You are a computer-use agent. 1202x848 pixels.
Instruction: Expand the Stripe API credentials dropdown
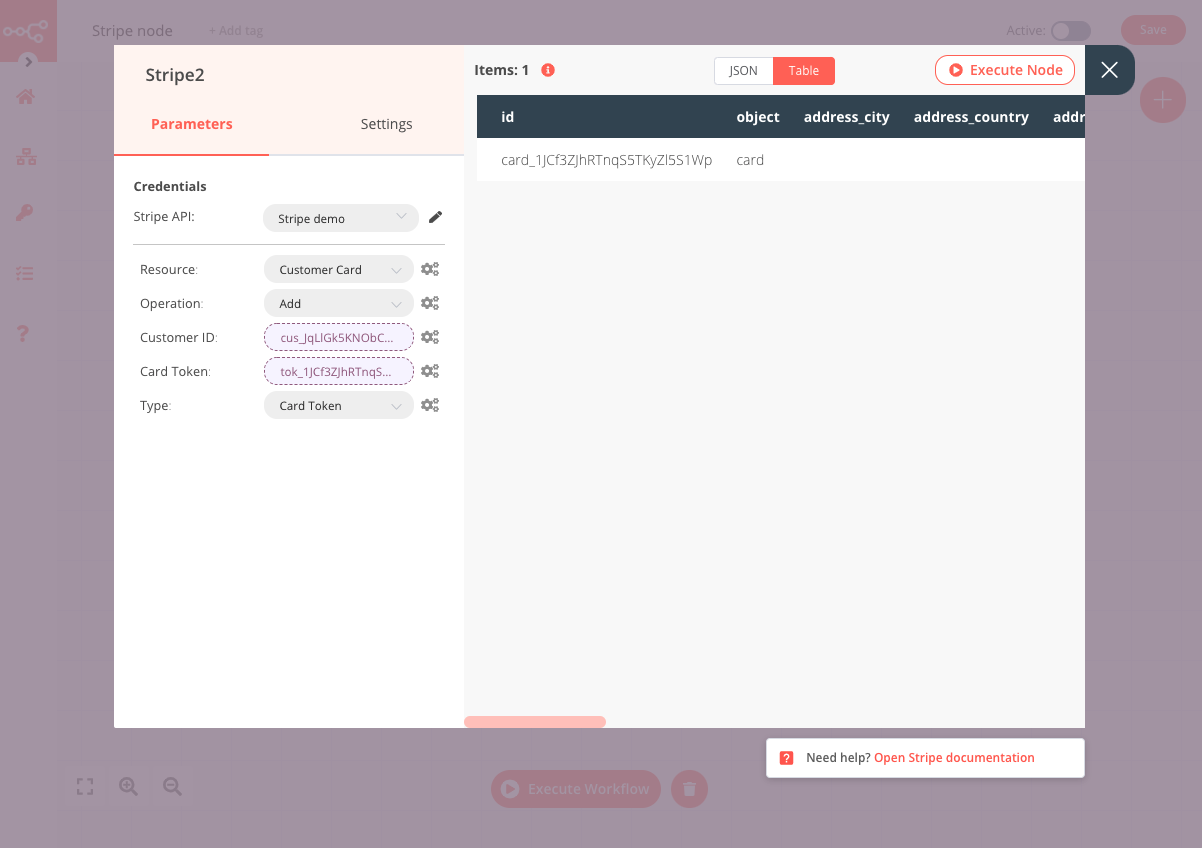pyautogui.click(x=340, y=218)
